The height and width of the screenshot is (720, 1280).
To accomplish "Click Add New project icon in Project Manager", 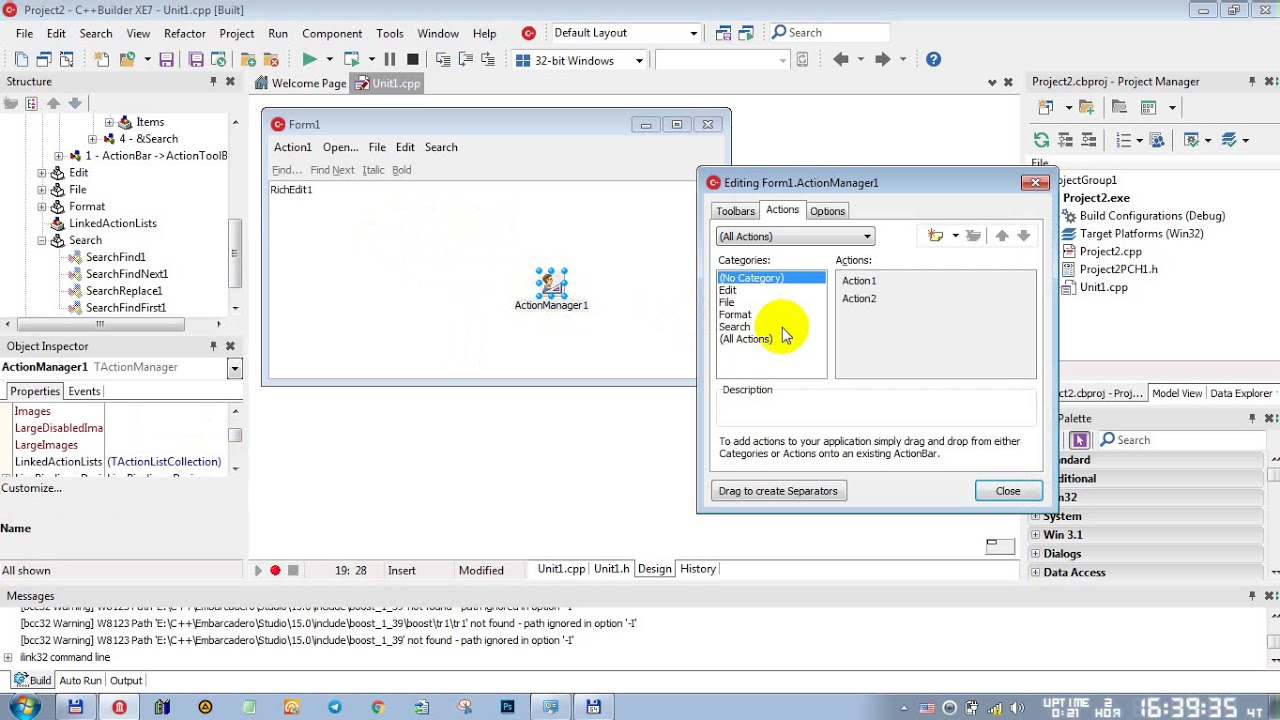I will point(1046,107).
